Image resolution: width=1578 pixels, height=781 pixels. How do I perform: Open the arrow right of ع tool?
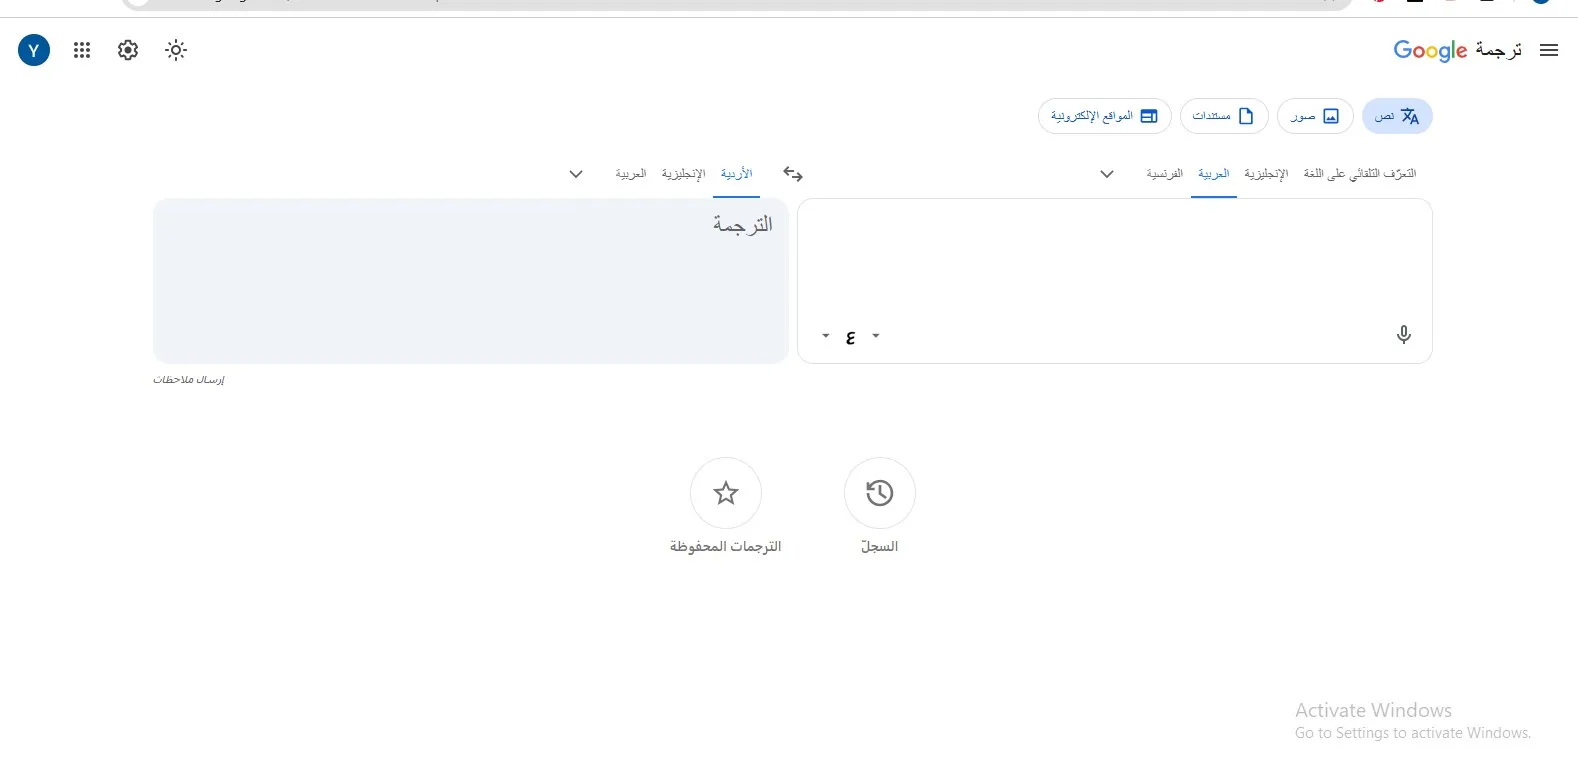pos(876,336)
